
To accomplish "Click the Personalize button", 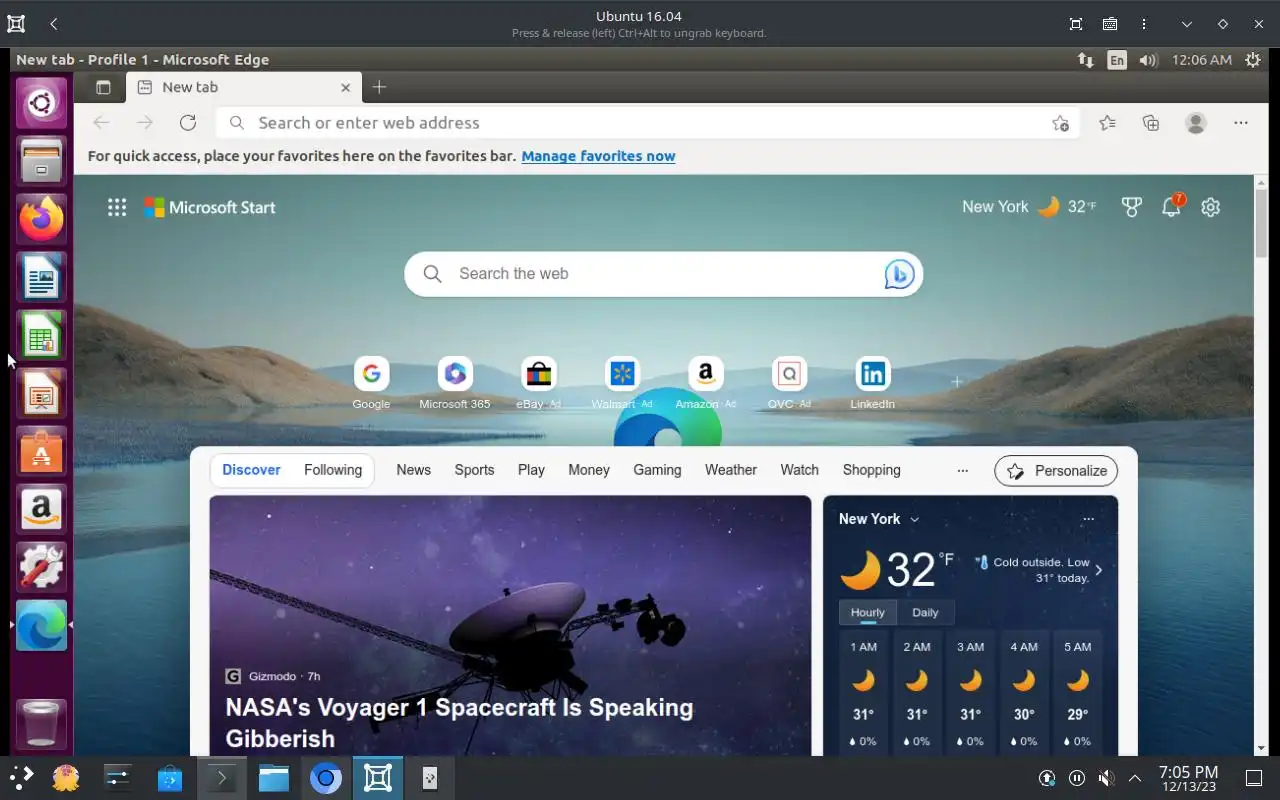I will pyautogui.click(x=1056, y=471).
